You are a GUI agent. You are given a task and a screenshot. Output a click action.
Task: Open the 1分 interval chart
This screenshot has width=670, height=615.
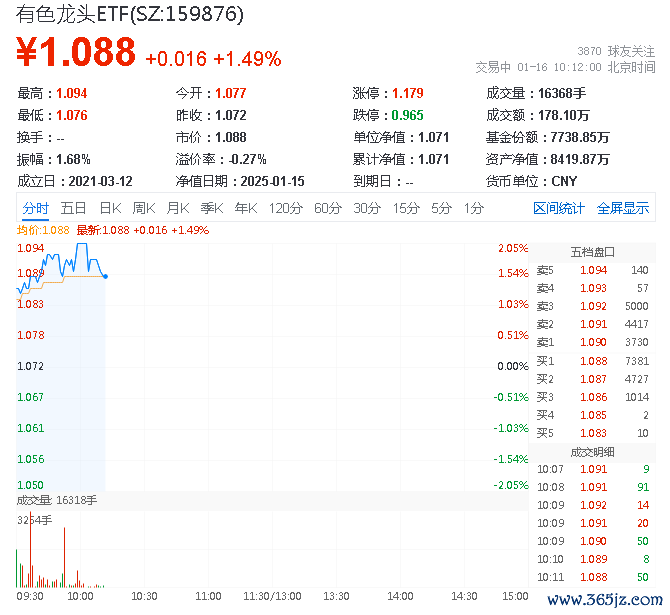point(474,209)
